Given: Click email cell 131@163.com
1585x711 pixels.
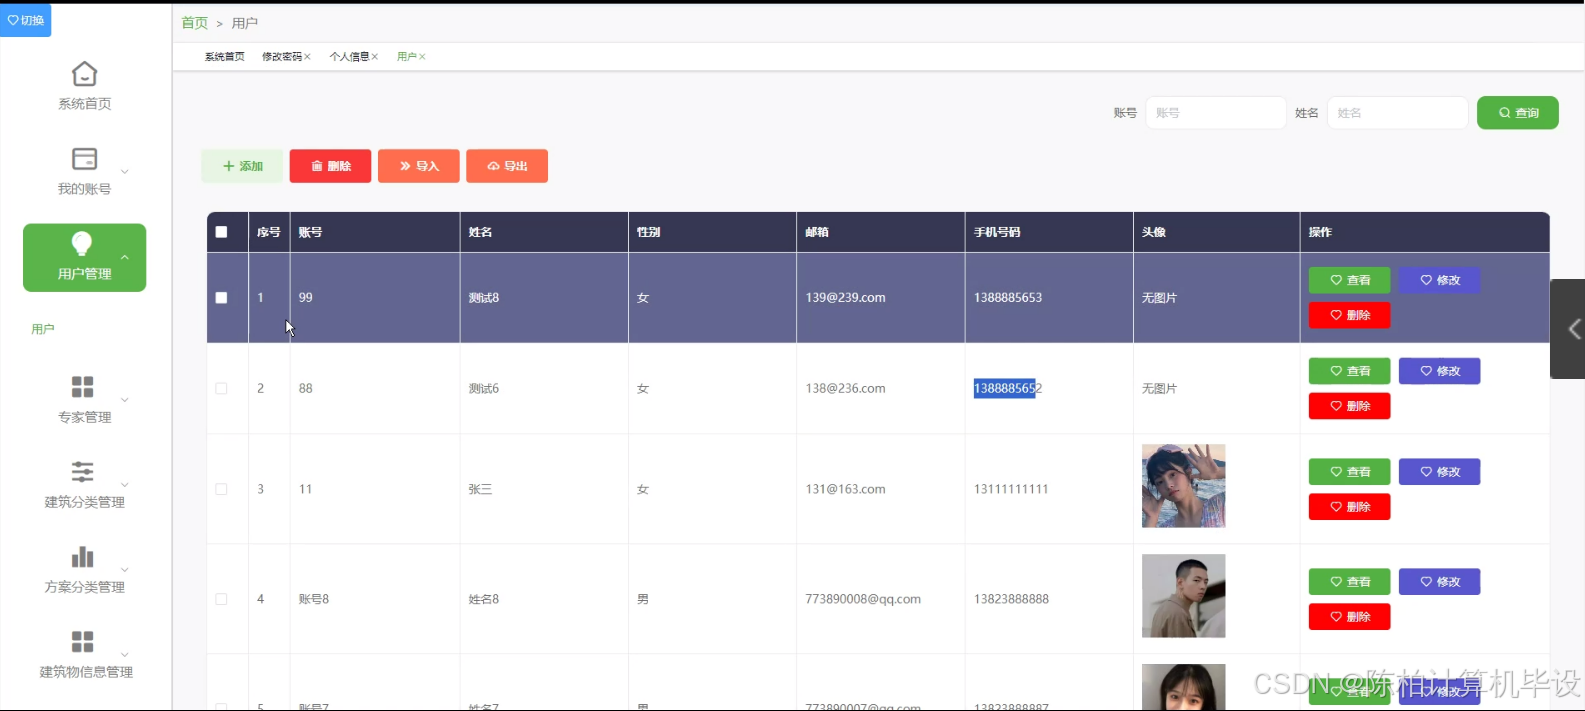Looking at the screenshot, I should coord(845,490).
